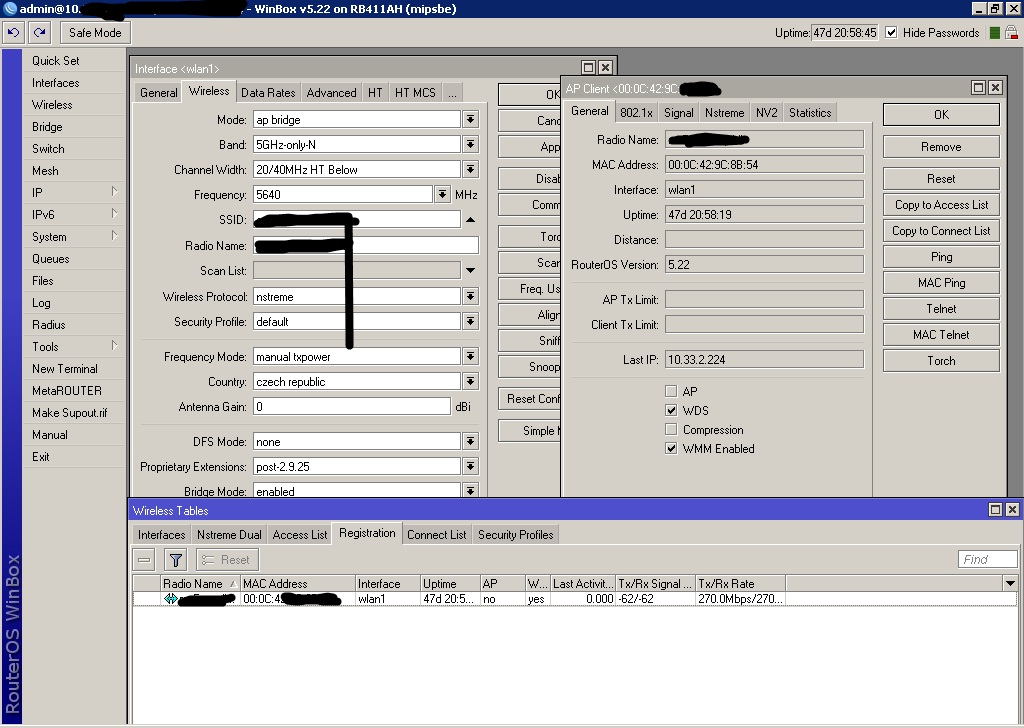Toggle the Hide Passwords checkbox

[891, 33]
